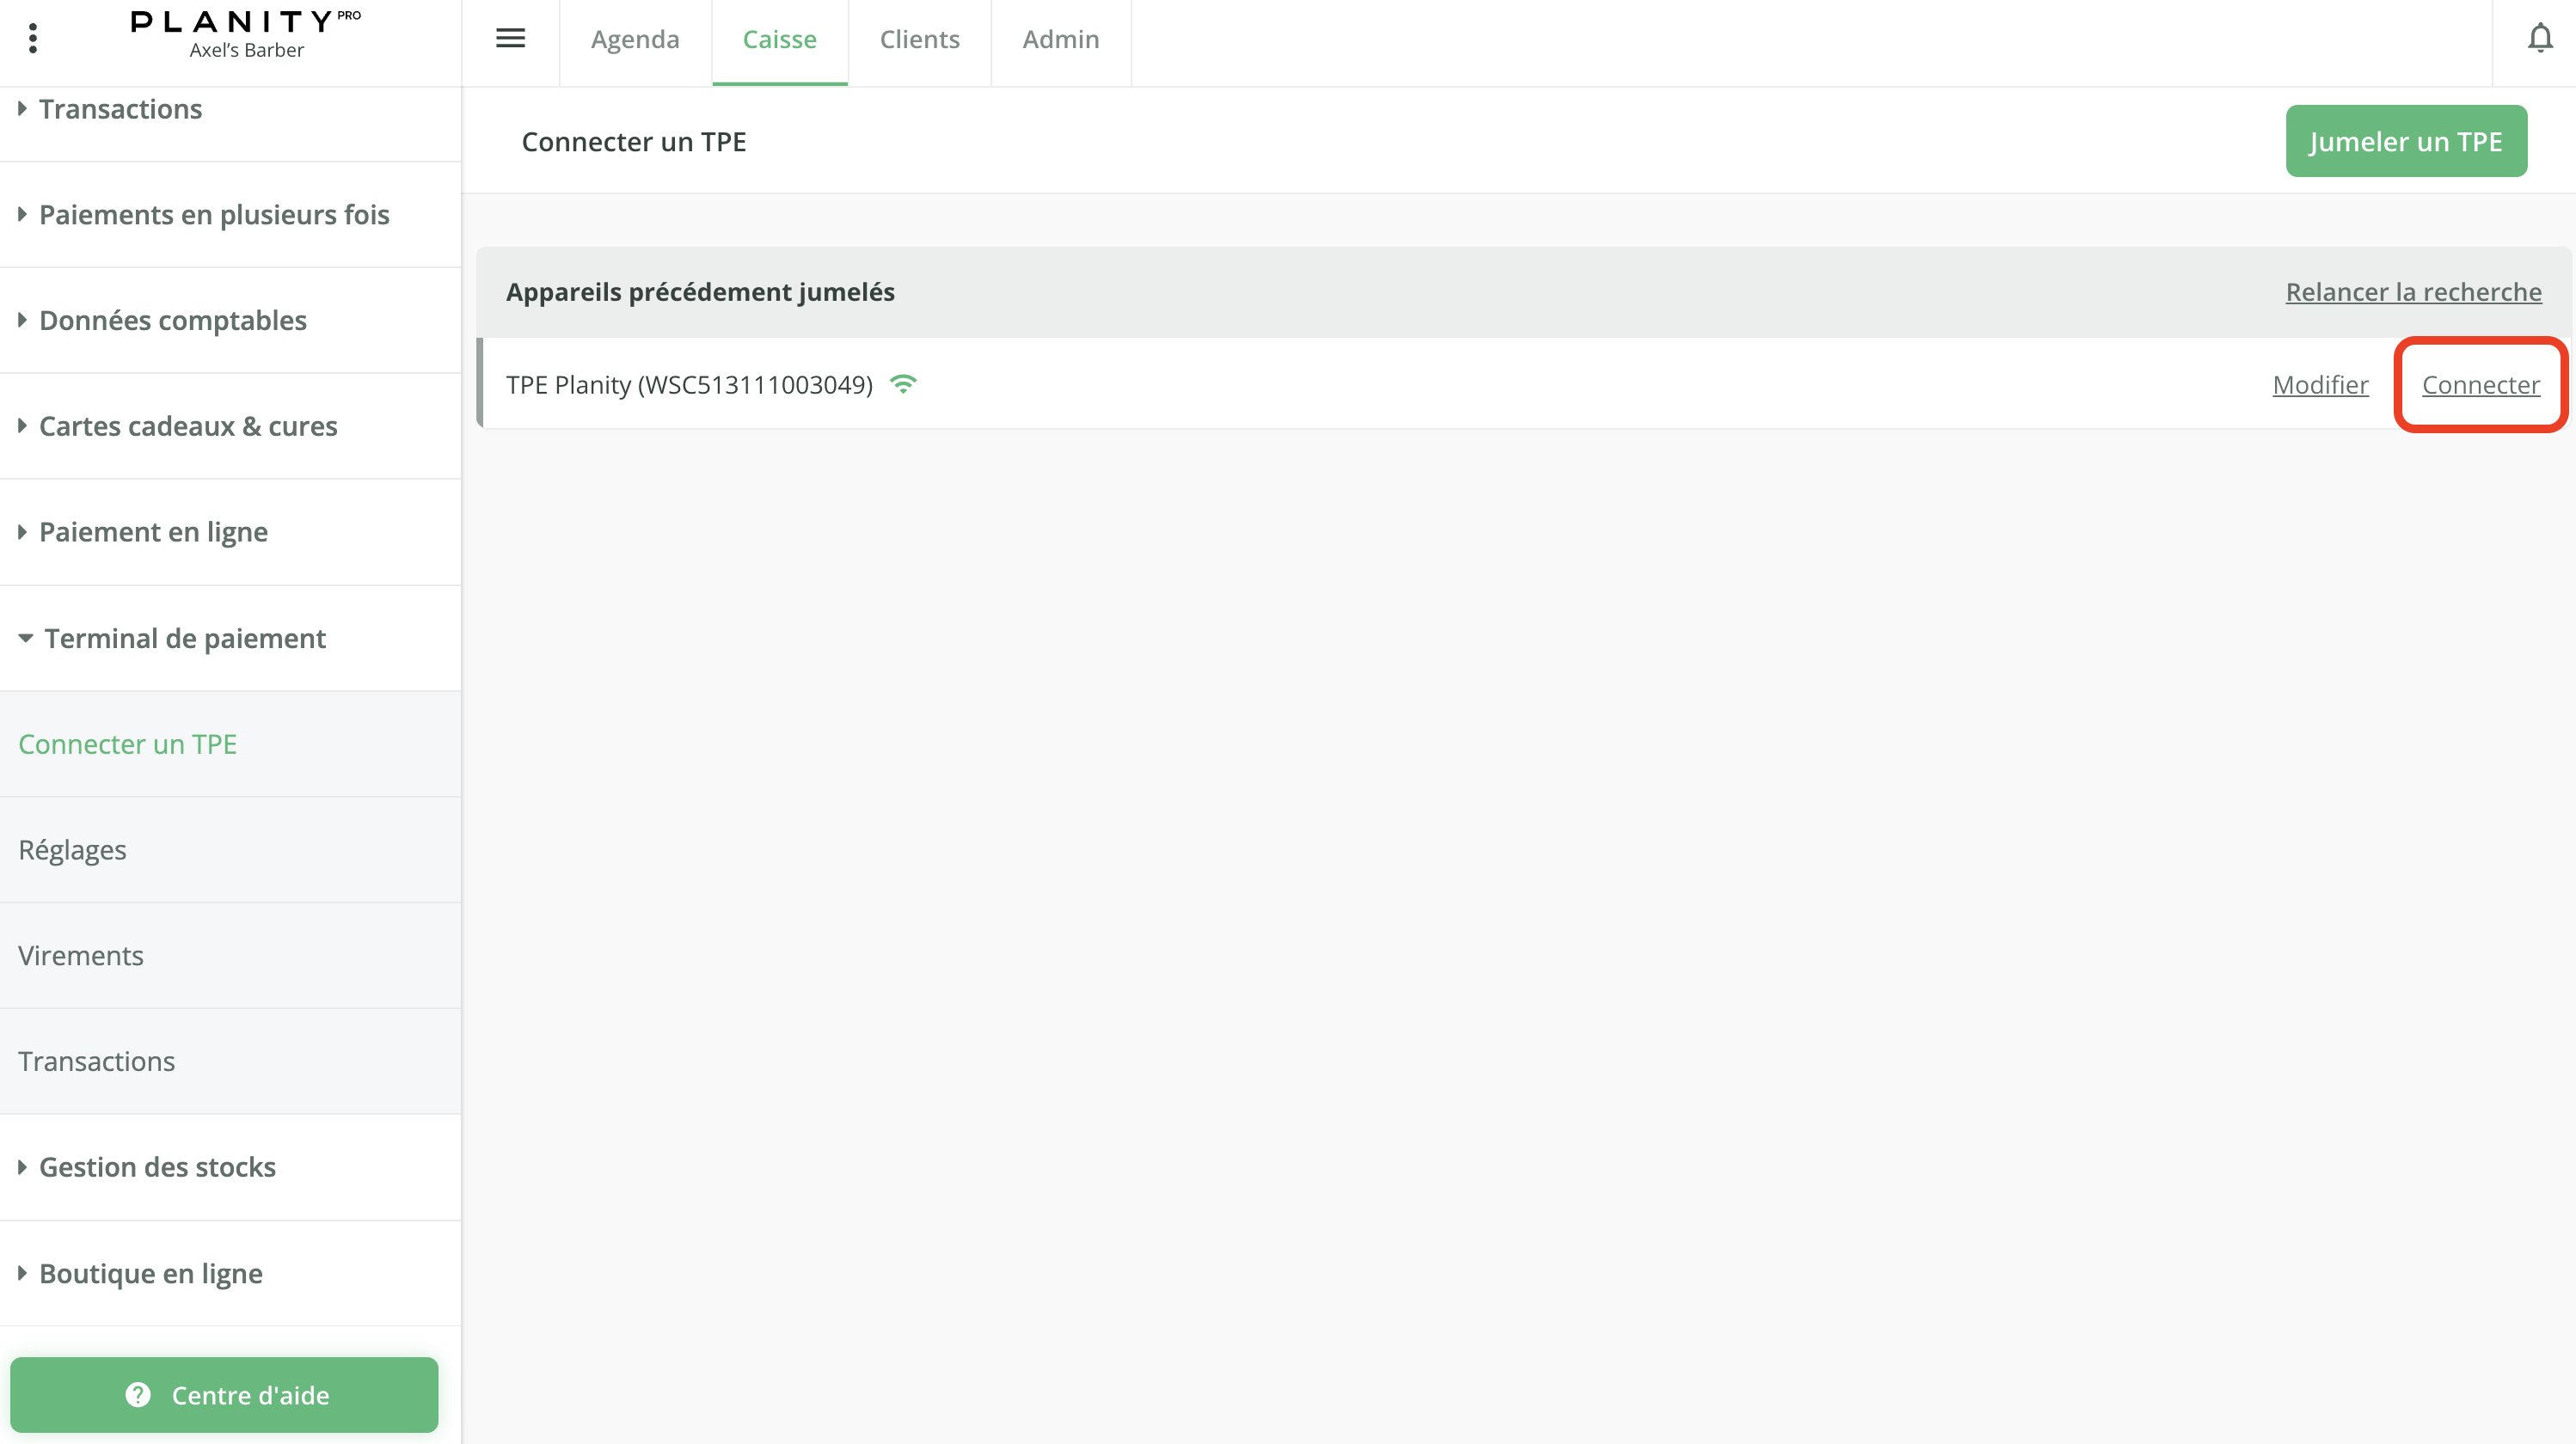Image resolution: width=2576 pixels, height=1444 pixels.
Task: Click Relancer la recherche link
Action: point(2413,292)
